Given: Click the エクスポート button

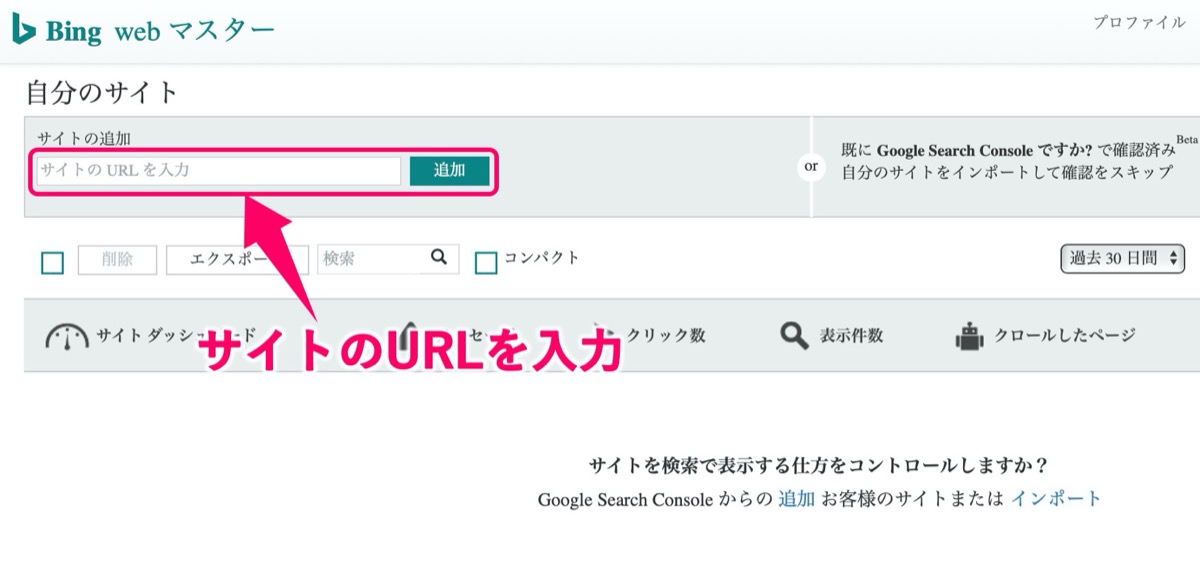Looking at the screenshot, I should (x=236, y=259).
